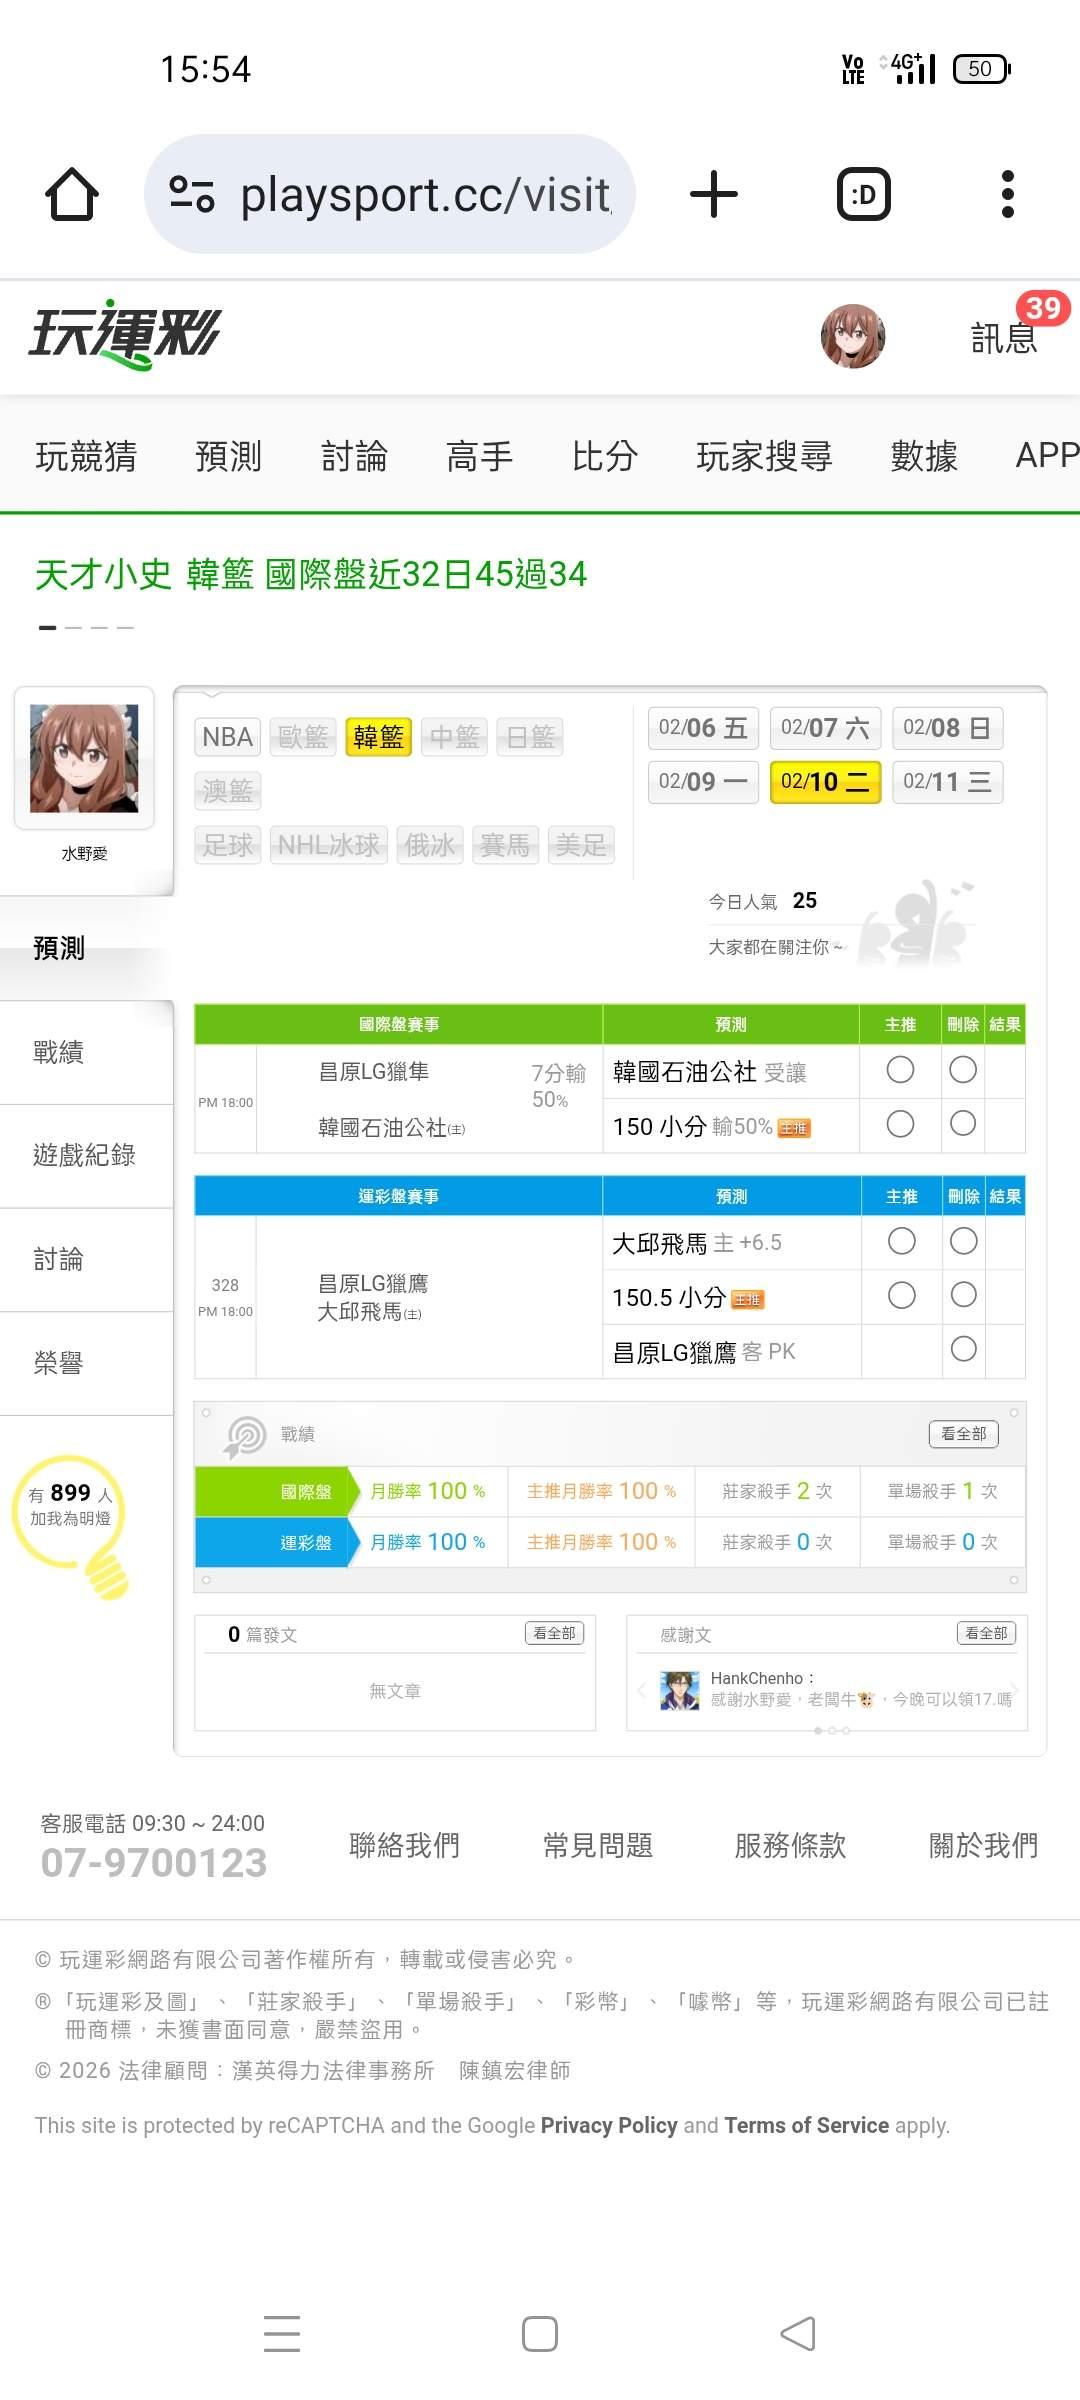Image resolution: width=1080 pixels, height=2400 pixels.
Task: Switch to the 戰績 sidebar tab
Action: tap(59, 1052)
